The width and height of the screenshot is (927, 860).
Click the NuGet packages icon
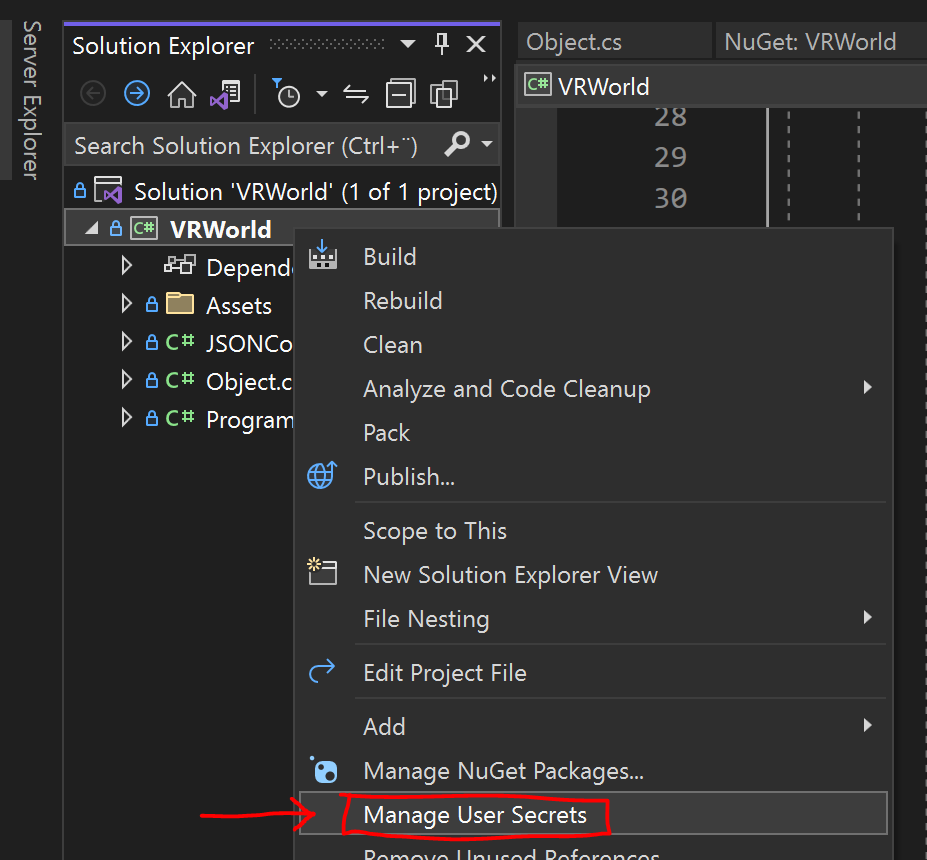click(323, 770)
